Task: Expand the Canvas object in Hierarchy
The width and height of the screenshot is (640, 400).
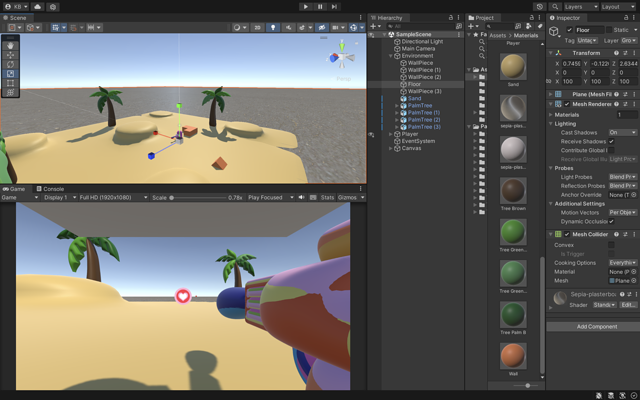Action: (x=391, y=148)
